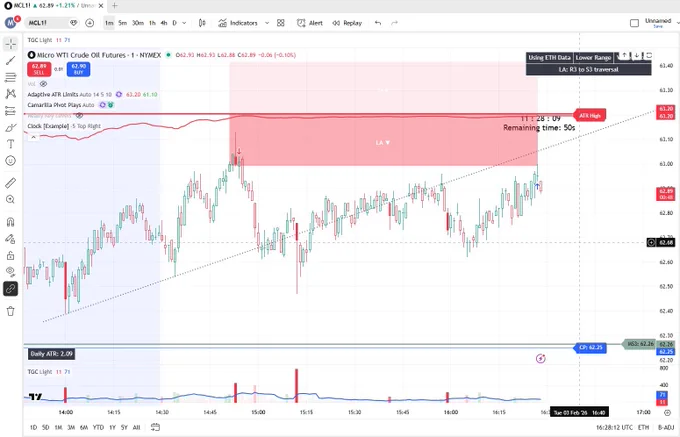Redo the chart action
The height and width of the screenshot is (437, 680).
pos(394,23)
